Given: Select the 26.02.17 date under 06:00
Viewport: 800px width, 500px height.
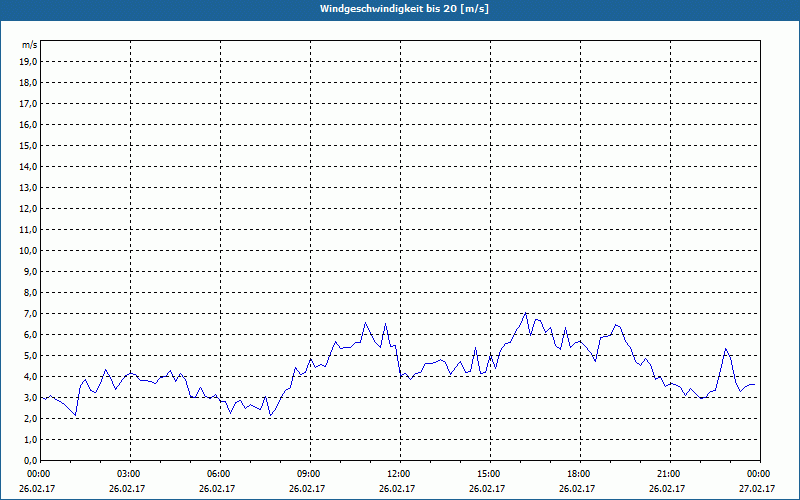Looking at the screenshot, I should click(x=217, y=488).
